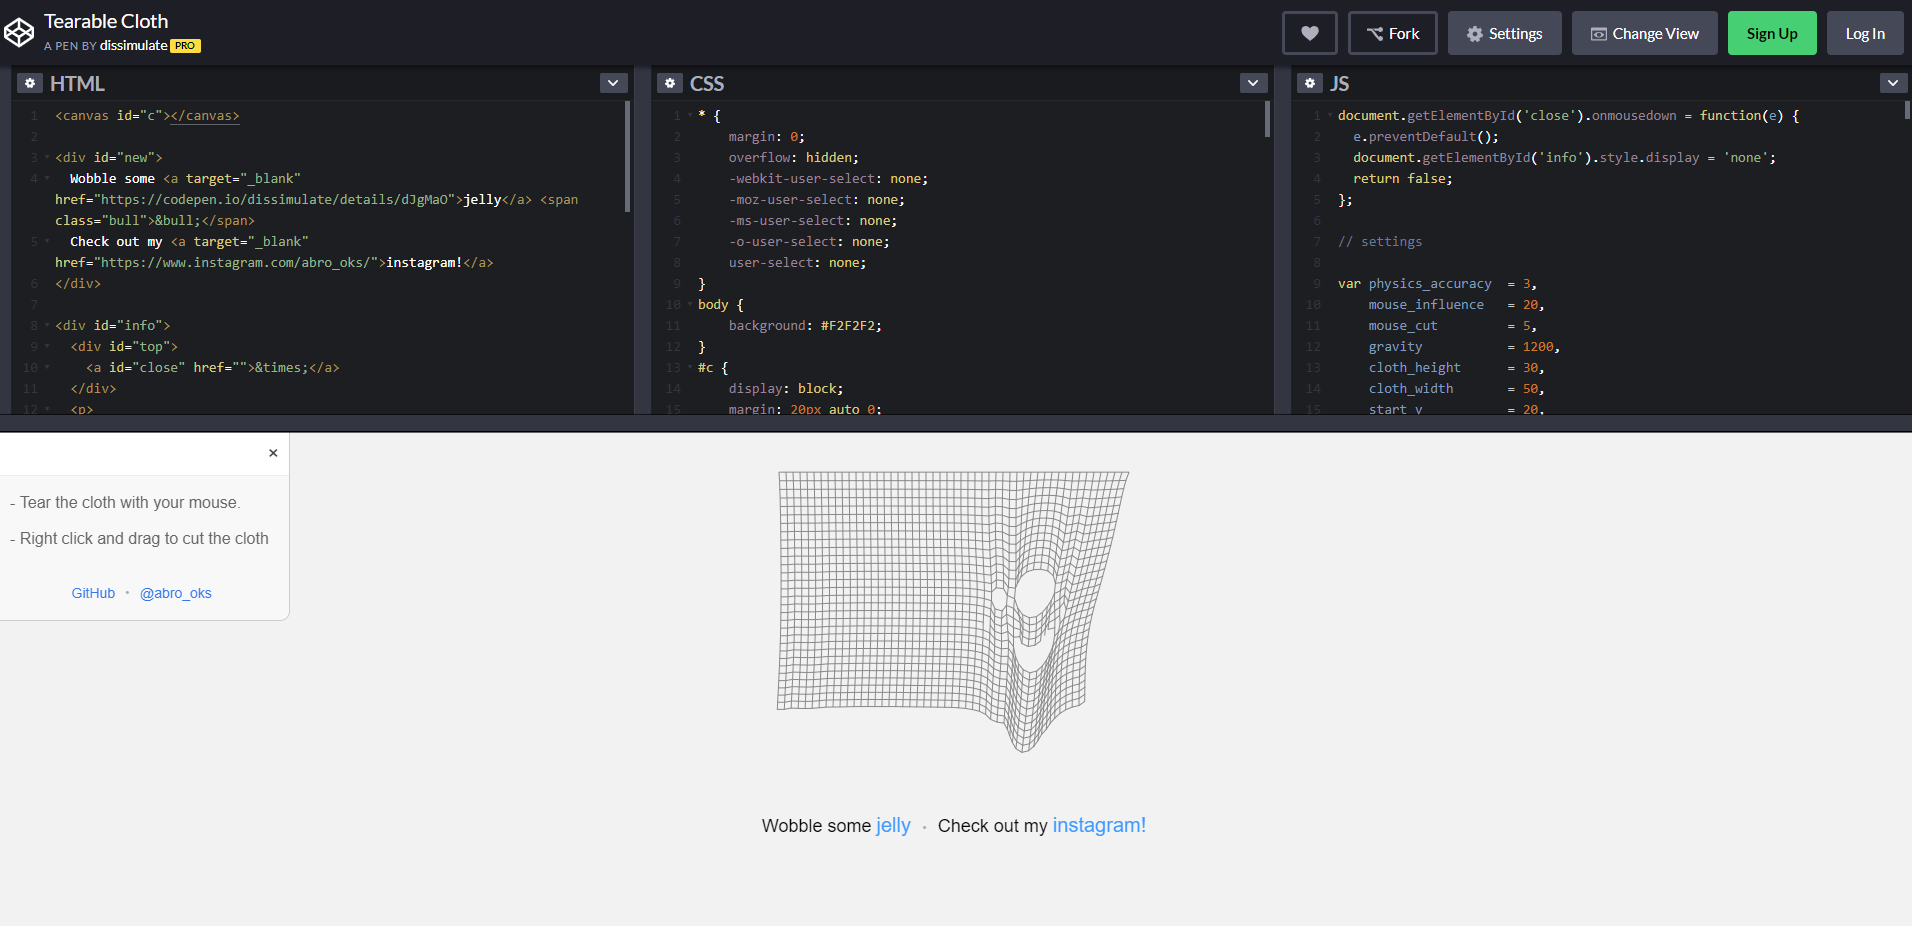Open the JS editor settings gear
This screenshot has width=1912, height=926.
(x=1310, y=84)
